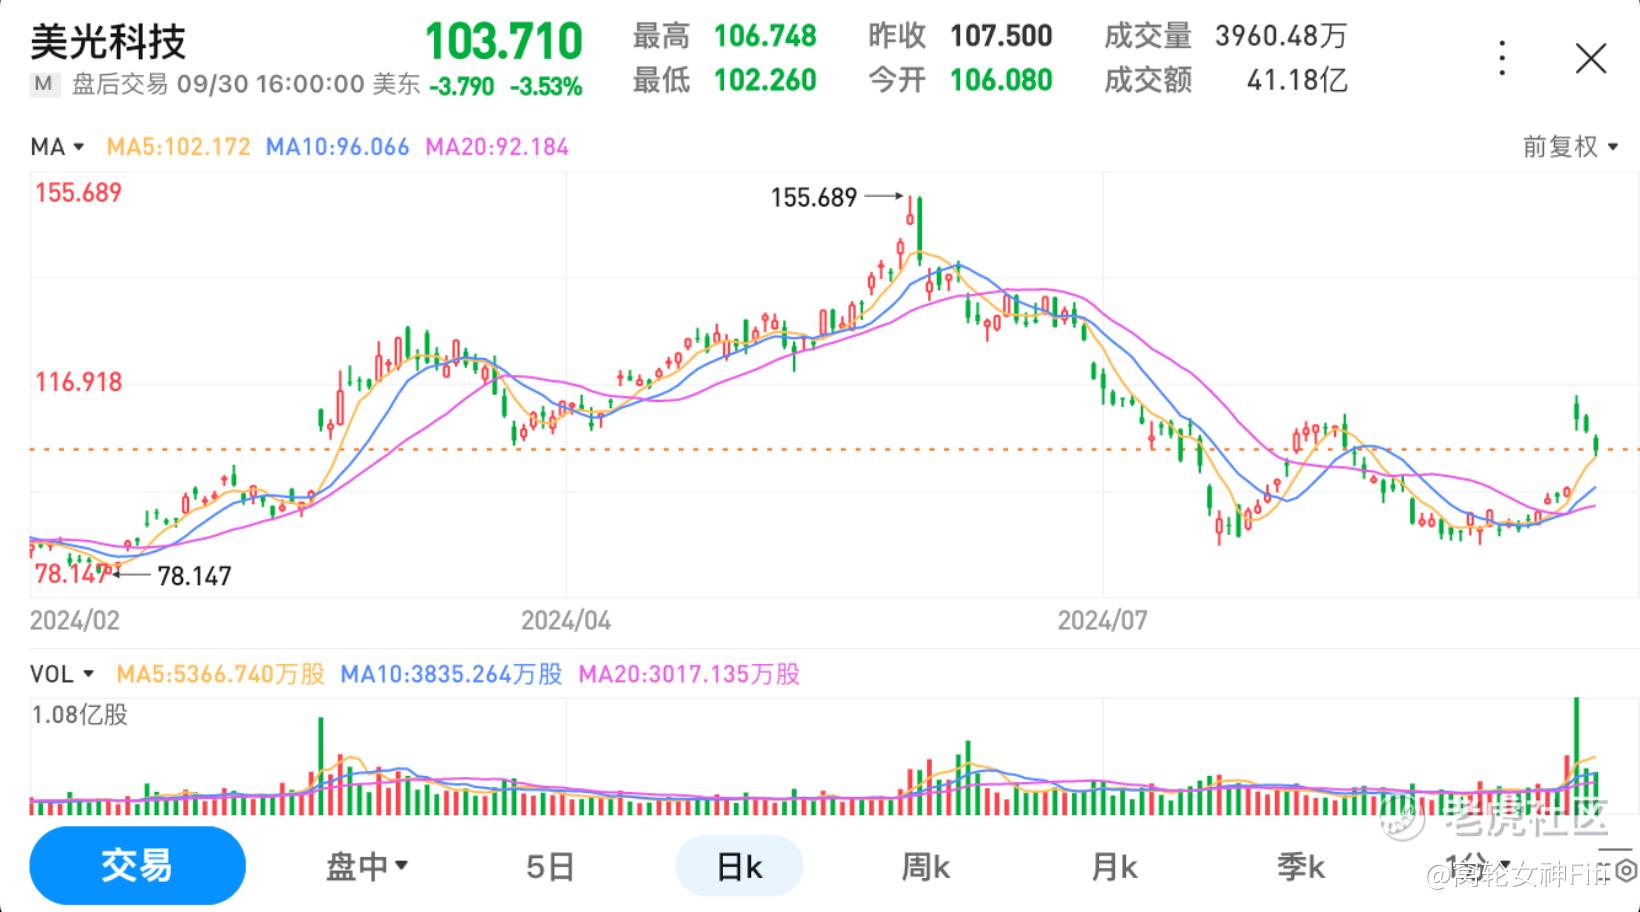Click the 78.147 low price marker
This screenshot has height=912, width=1640.
click(194, 576)
